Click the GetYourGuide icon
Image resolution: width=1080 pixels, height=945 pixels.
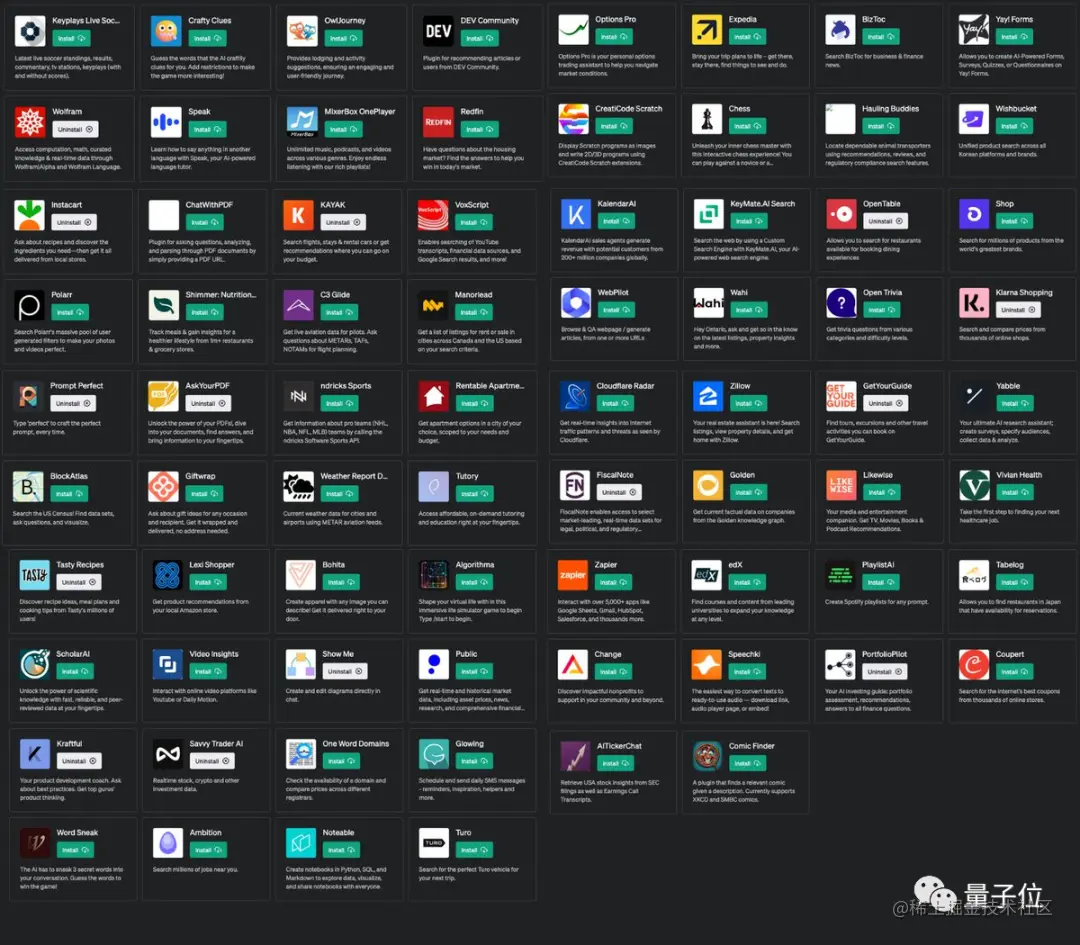(840, 396)
